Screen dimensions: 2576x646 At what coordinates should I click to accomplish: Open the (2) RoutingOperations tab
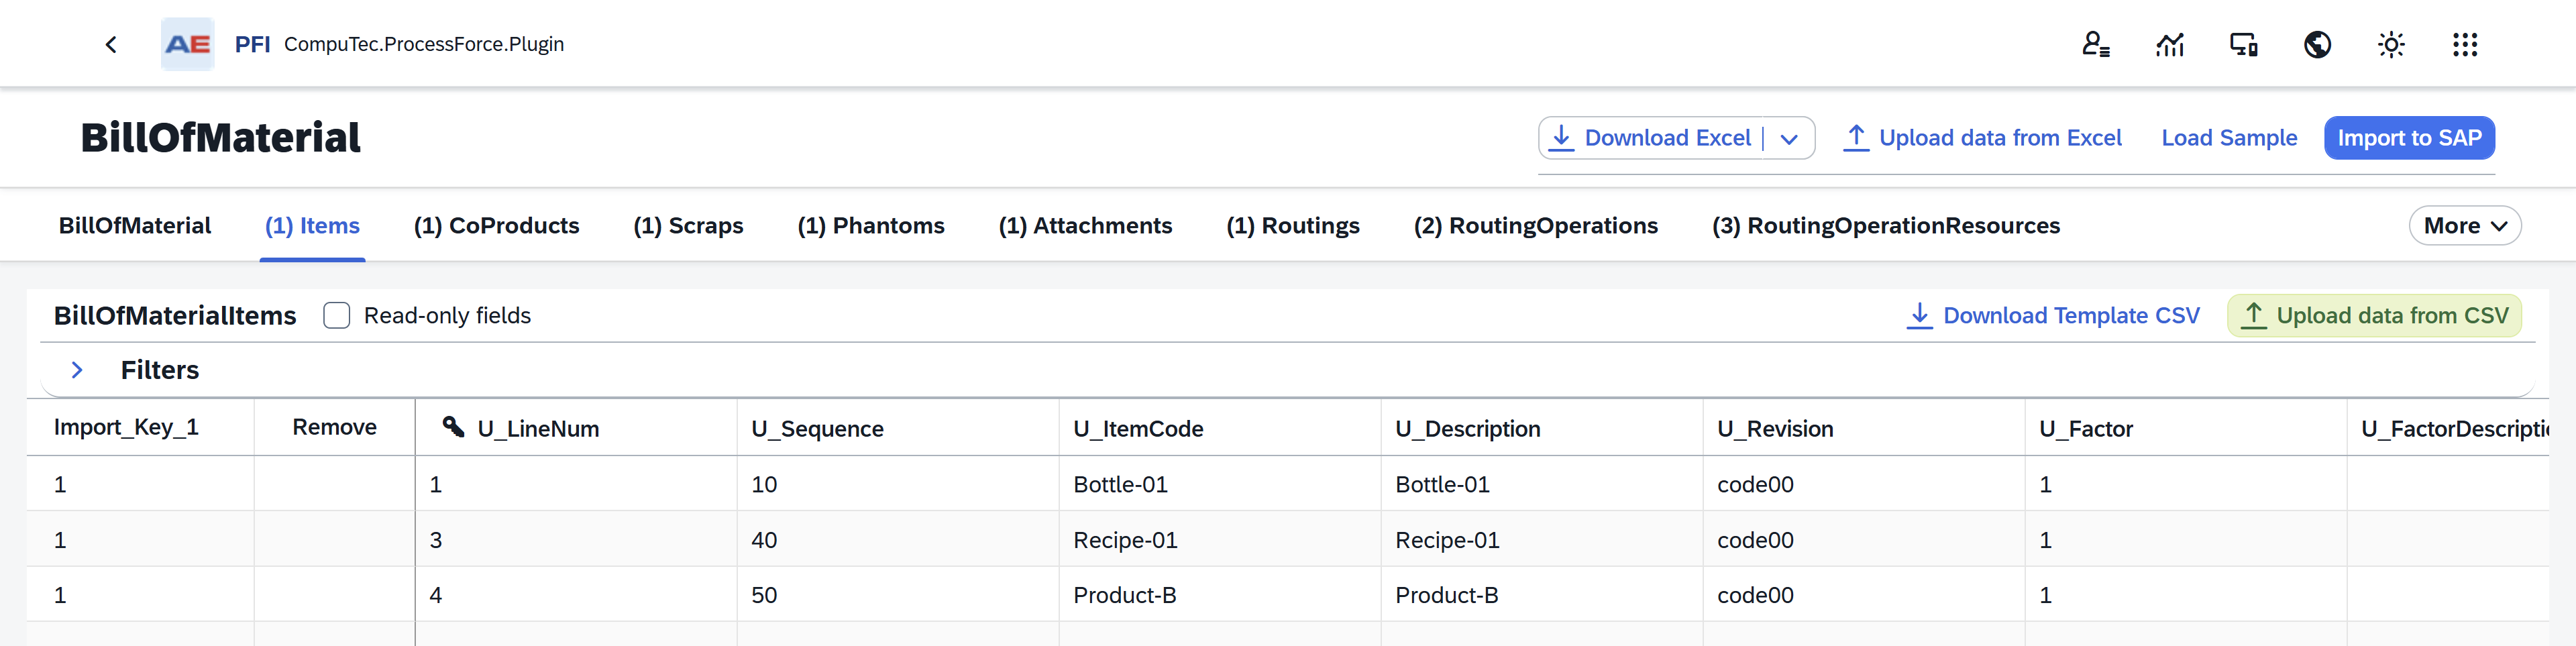(1536, 226)
